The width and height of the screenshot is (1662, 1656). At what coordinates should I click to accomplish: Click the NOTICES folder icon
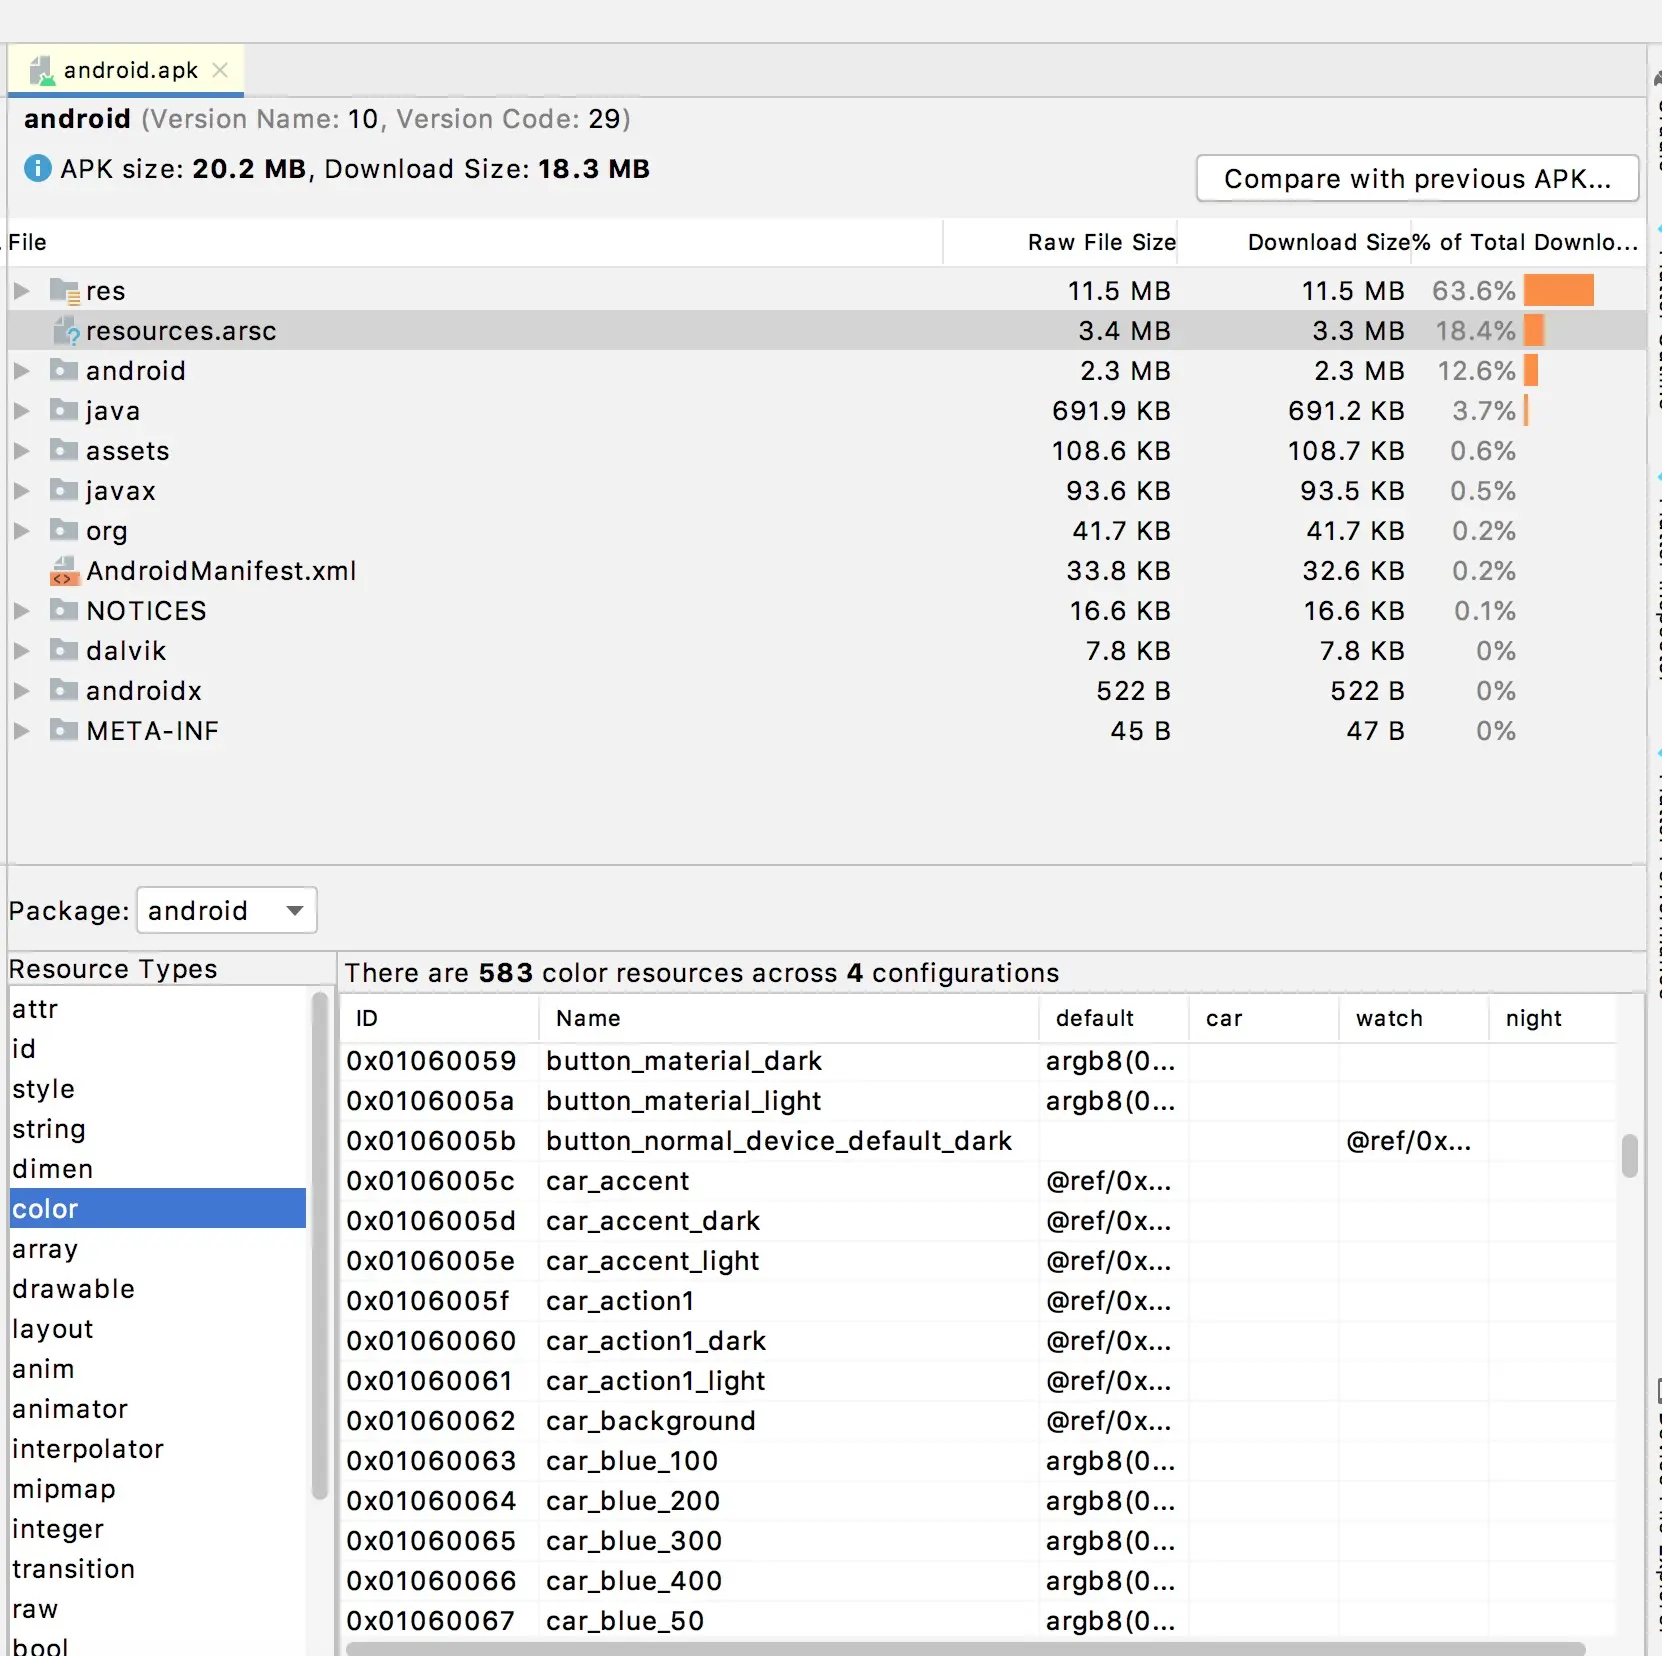64,610
